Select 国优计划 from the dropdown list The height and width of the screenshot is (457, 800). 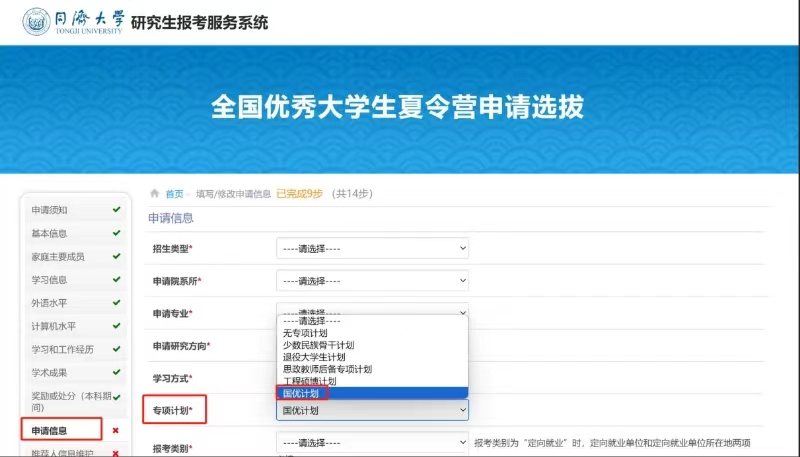tap(301, 394)
